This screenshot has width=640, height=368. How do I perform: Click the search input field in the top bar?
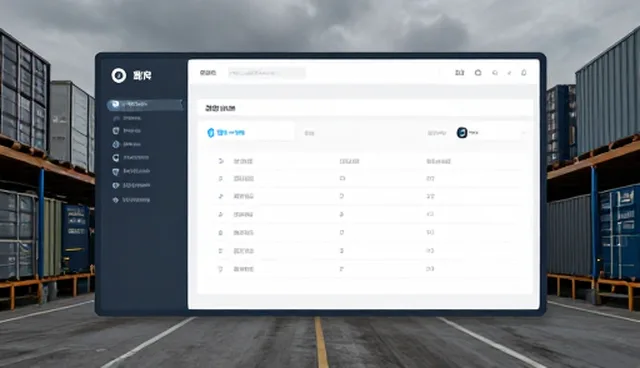pos(267,73)
